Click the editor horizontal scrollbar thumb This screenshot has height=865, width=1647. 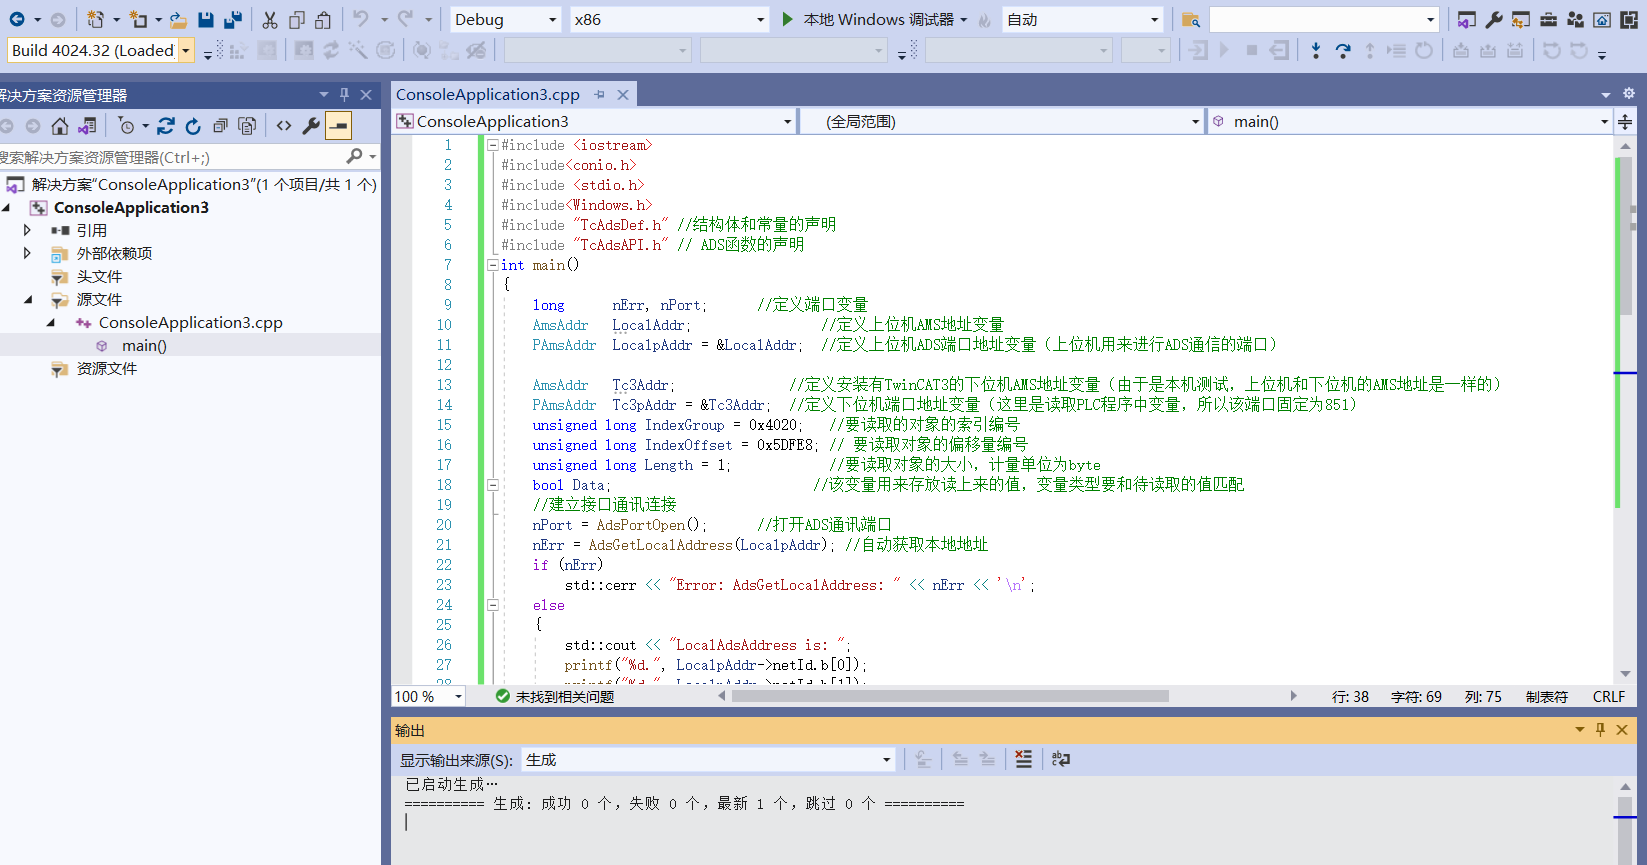click(950, 696)
